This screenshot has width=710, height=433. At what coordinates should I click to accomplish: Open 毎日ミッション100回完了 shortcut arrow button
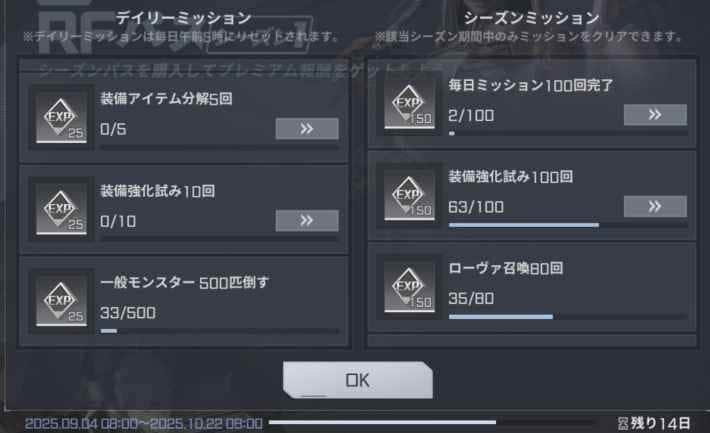pos(655,115)
